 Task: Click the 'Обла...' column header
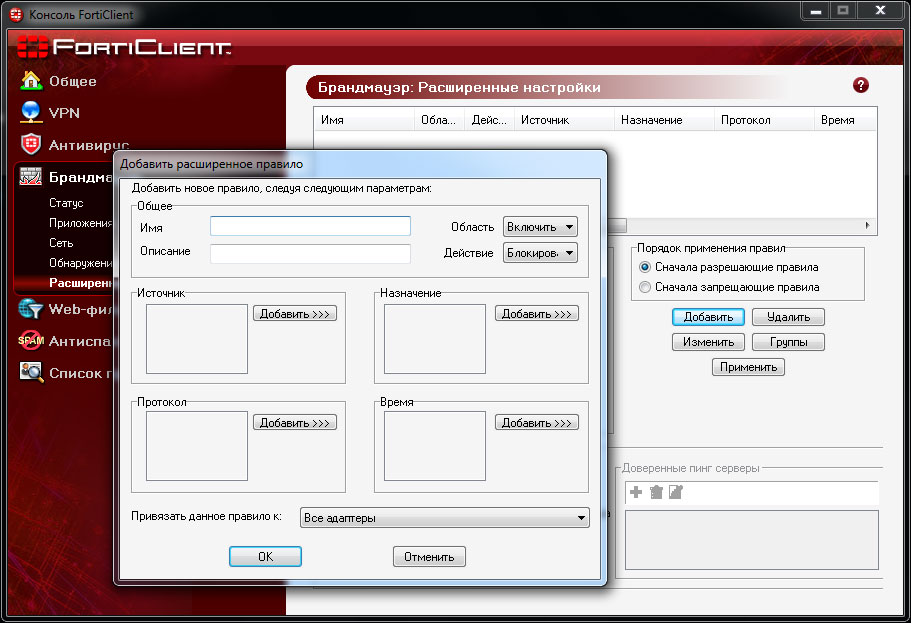(439, 120)
